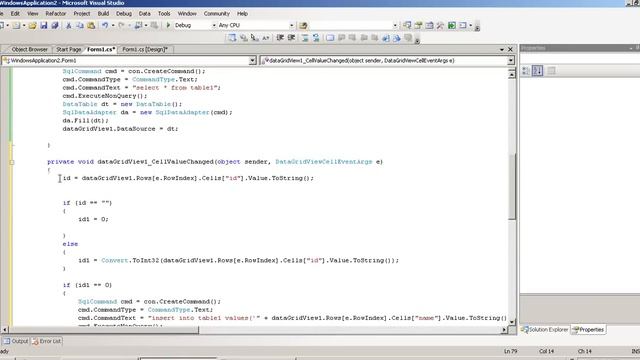Click the Copy icon in toolbar
Image resolution: width=640 pixels, height=360 pixels.
pos(80,25)
